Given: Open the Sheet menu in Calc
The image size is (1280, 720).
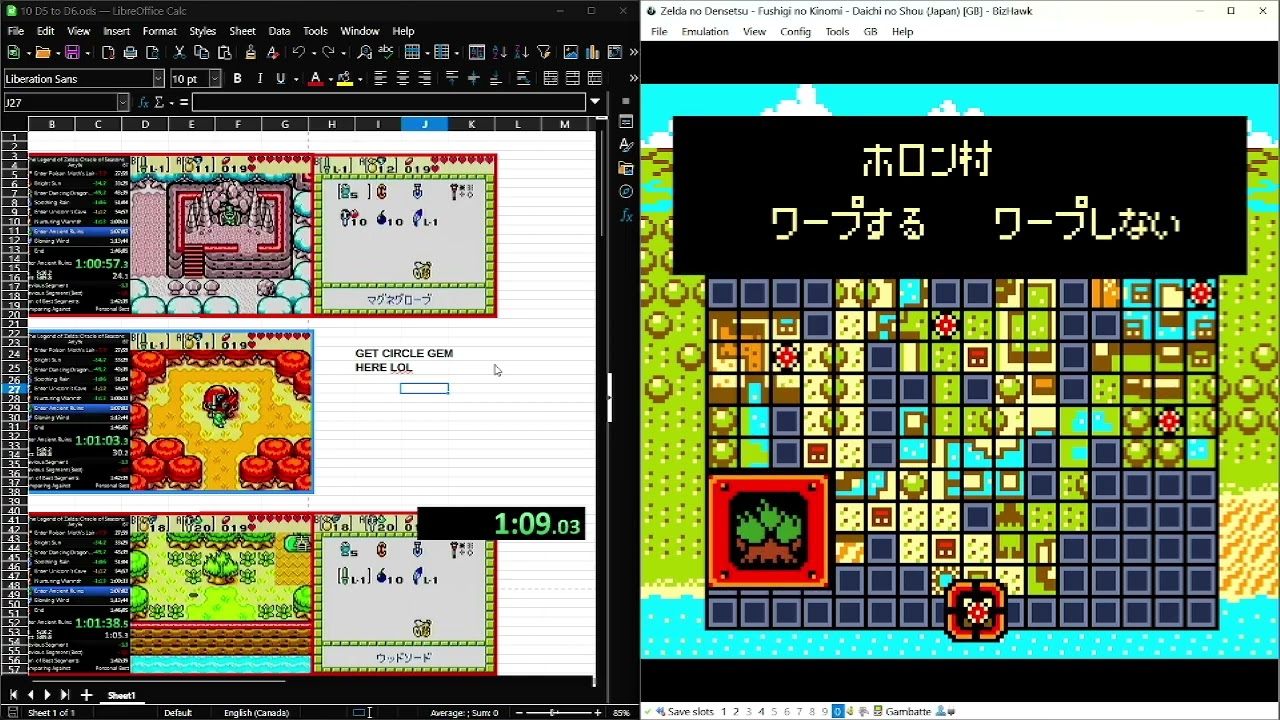Looking at the screenshot, I should (x=243, y=31).
